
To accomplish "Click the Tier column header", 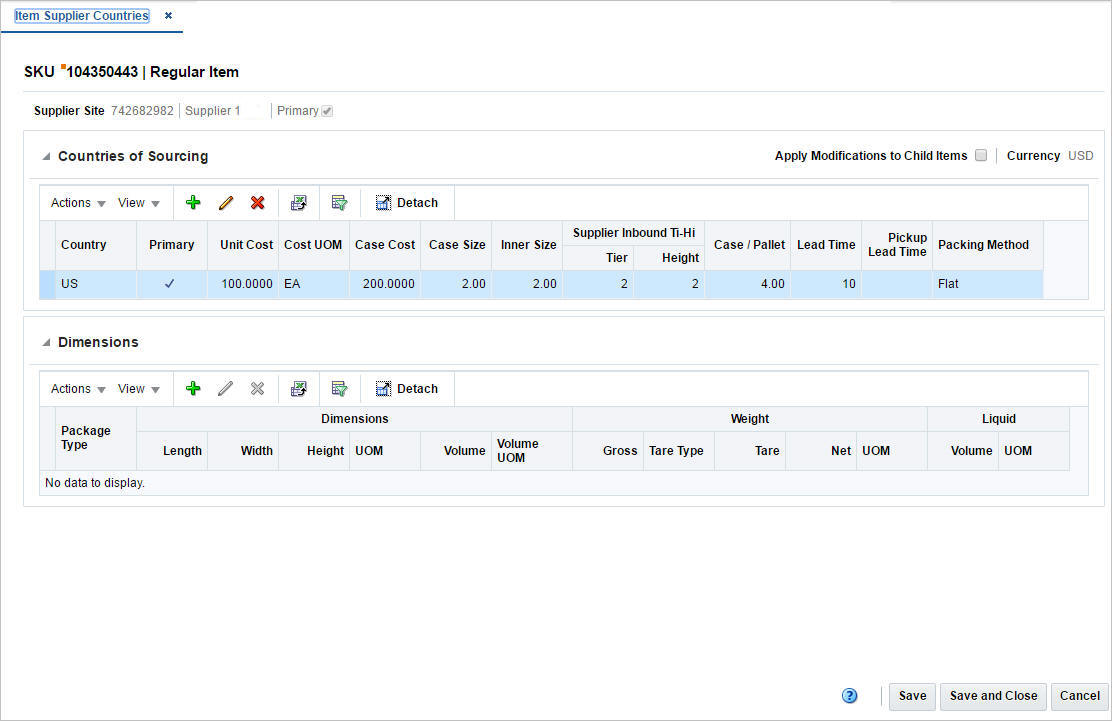I will click(x=598, y=257).
